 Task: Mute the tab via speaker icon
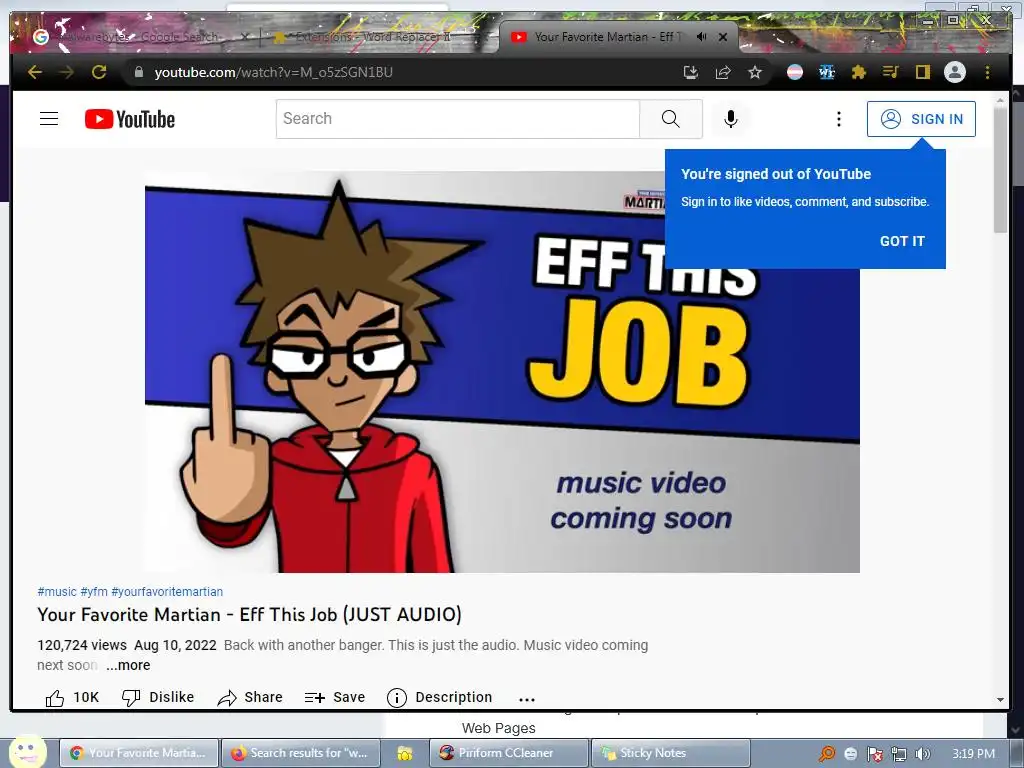(x=701, y=37)
